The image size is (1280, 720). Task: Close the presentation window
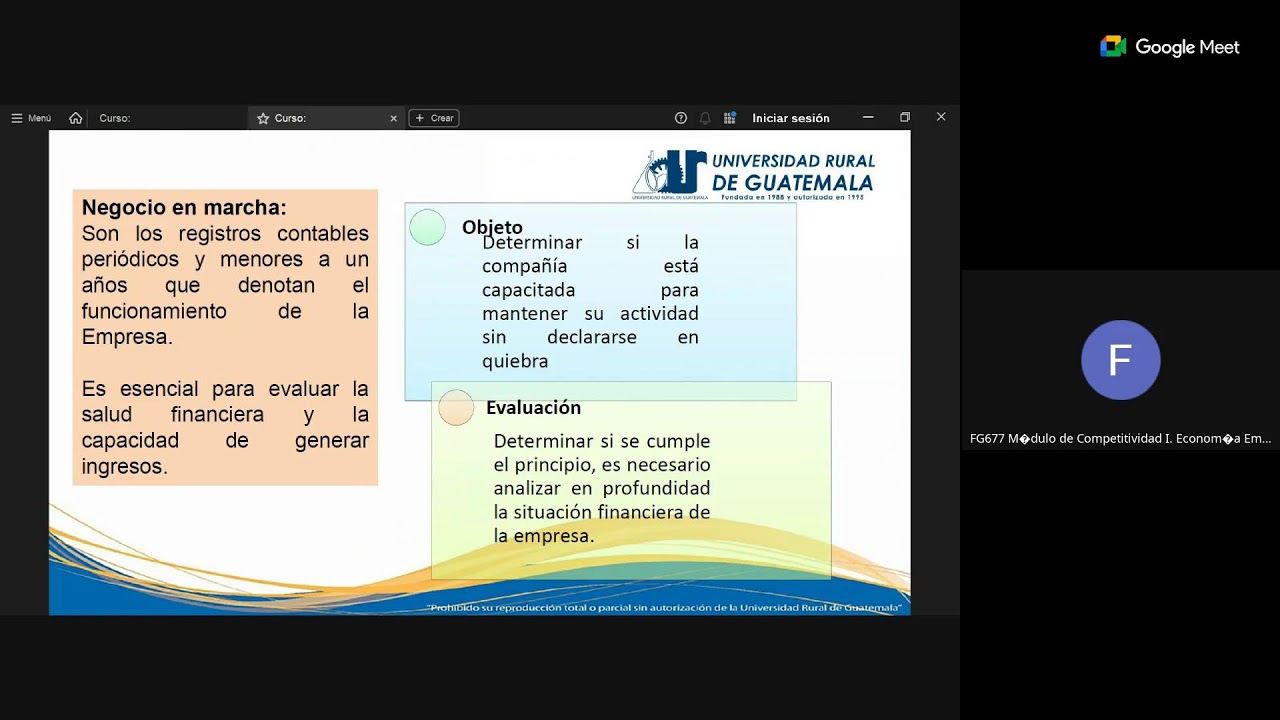(941, 117)
